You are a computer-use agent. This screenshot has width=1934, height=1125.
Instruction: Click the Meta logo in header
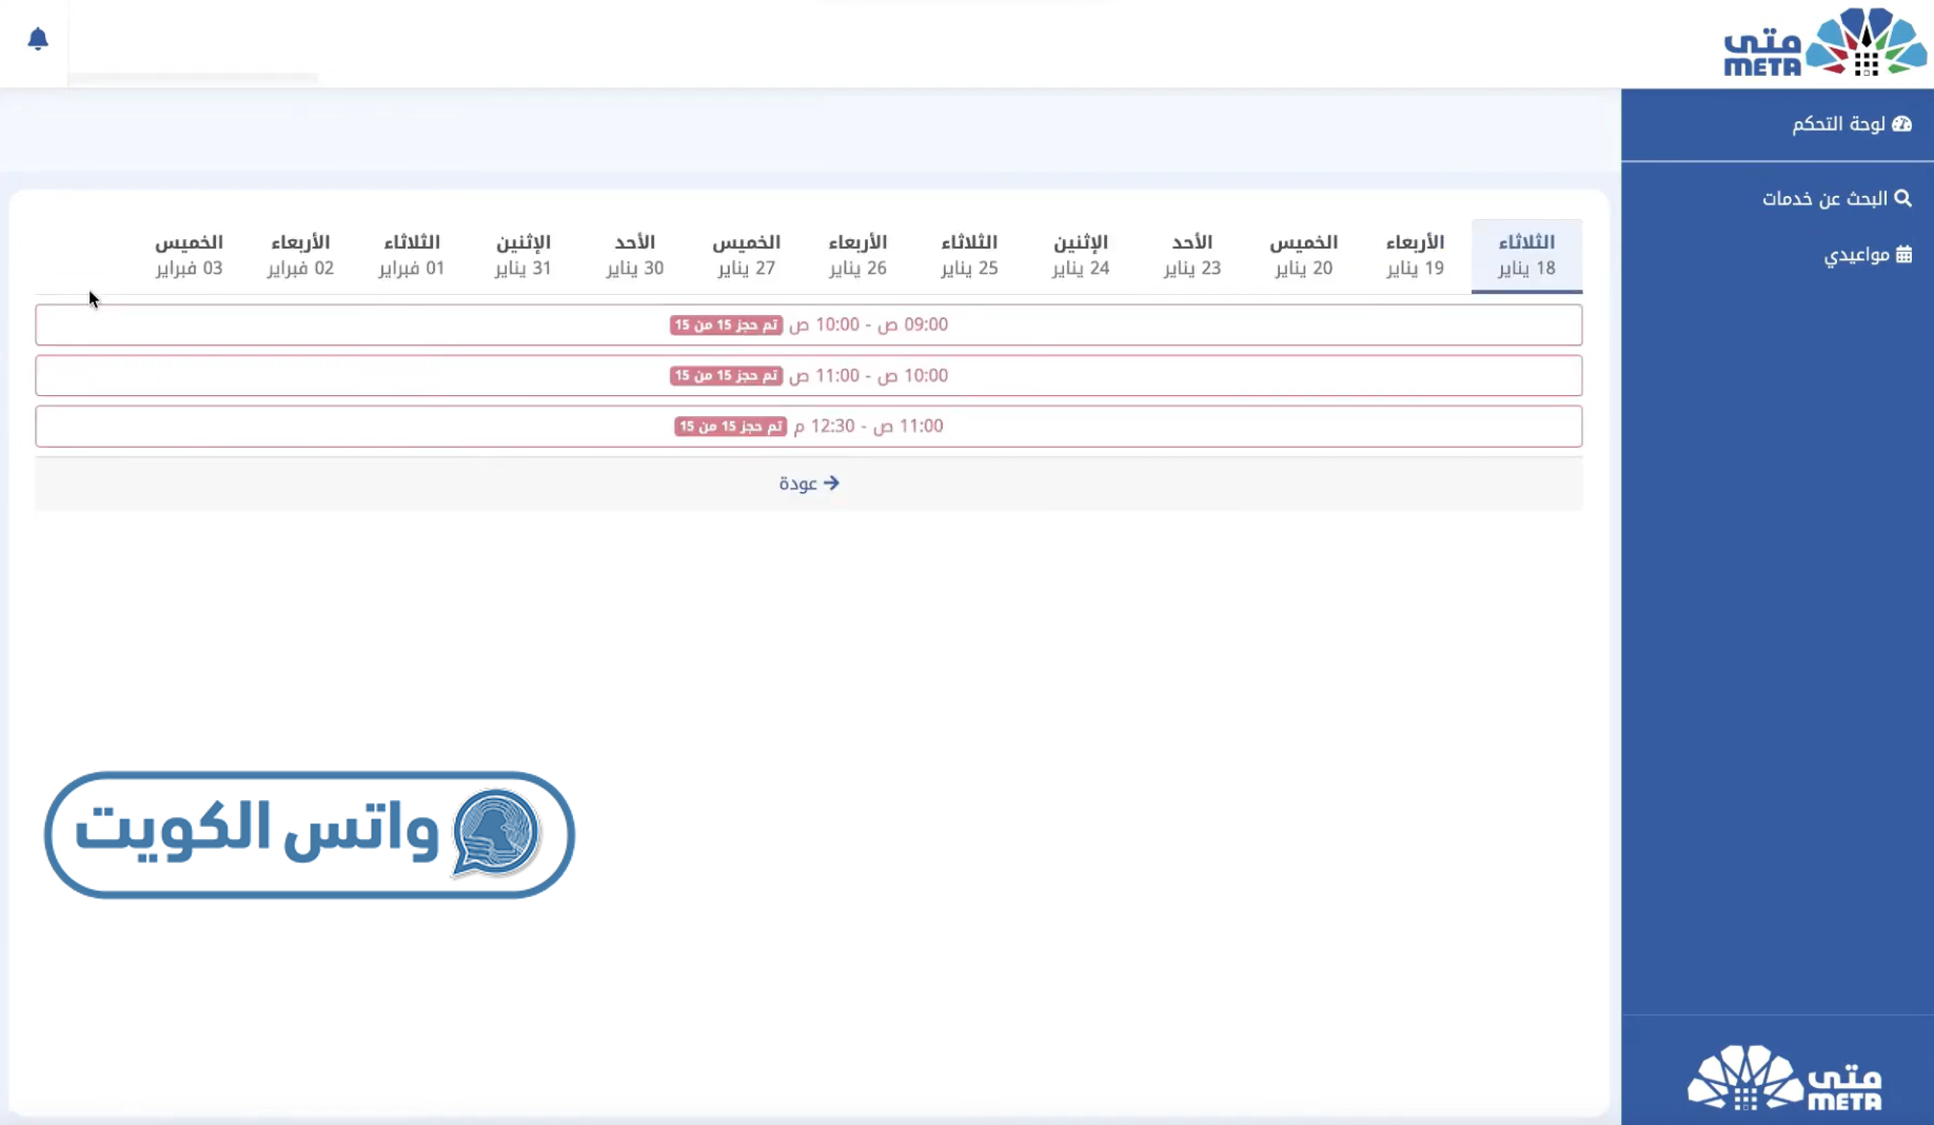(1825, 43)
